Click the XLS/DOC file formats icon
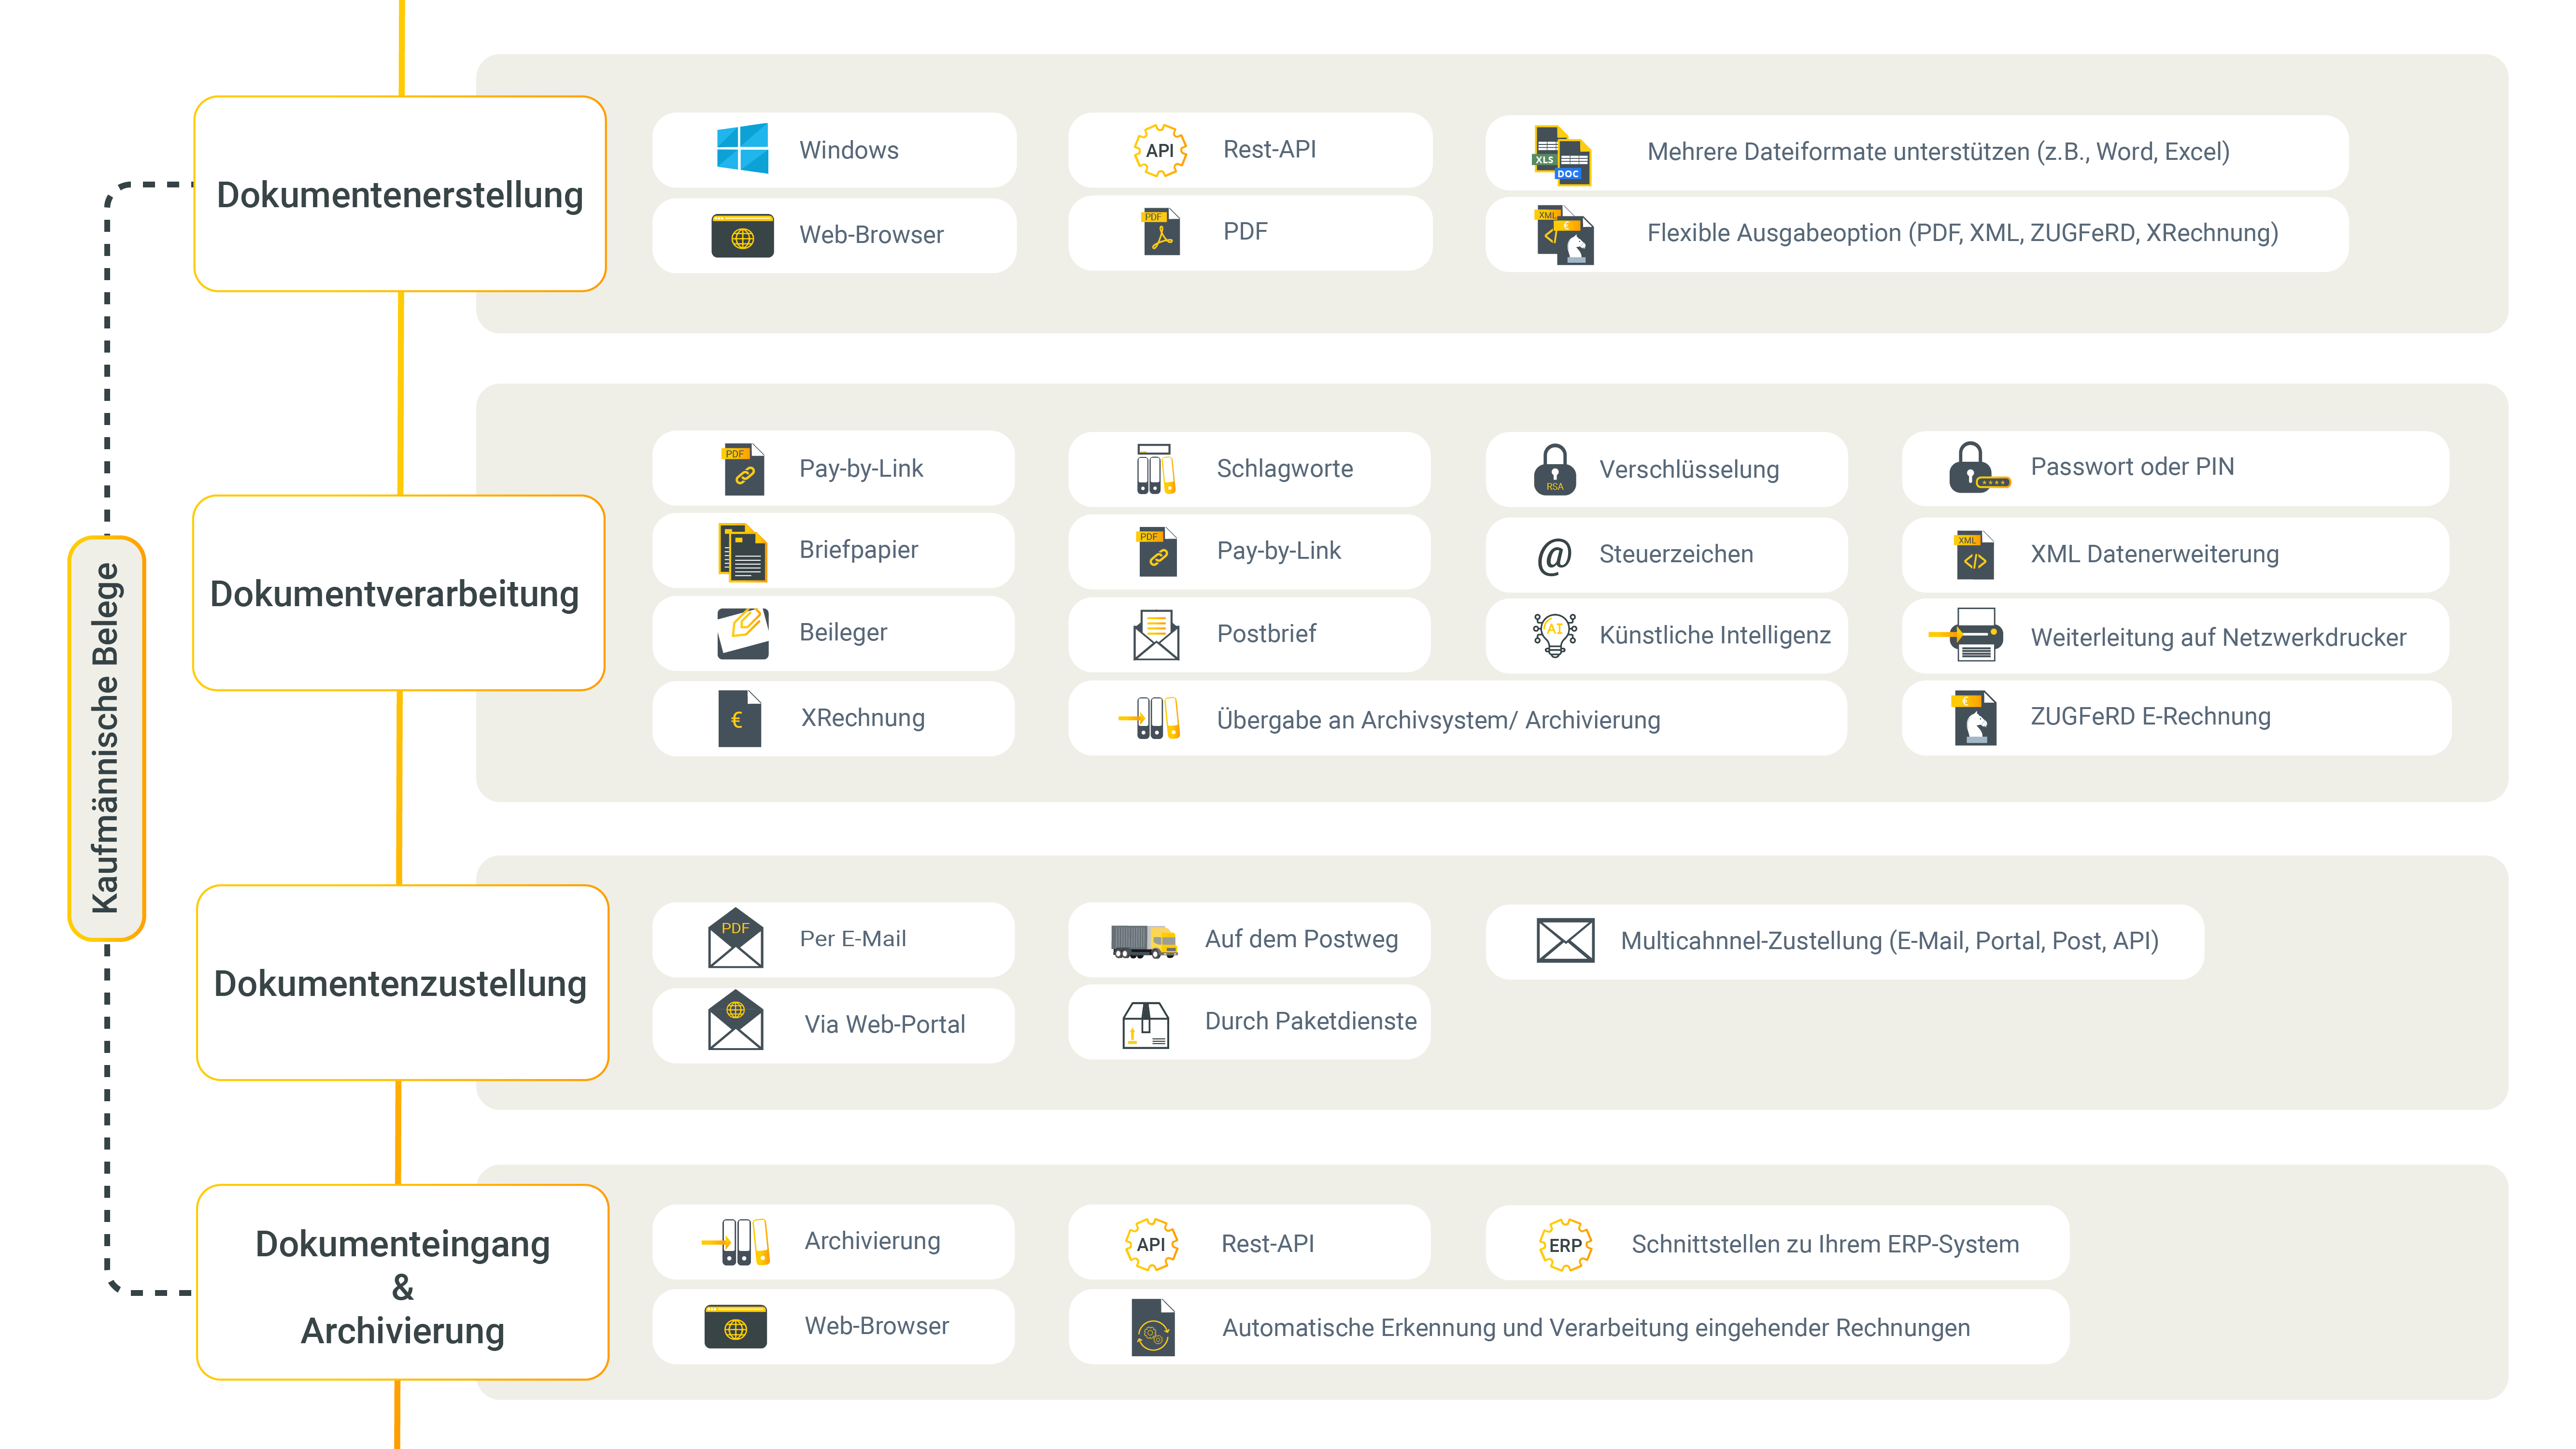2576x1449 pixels. [x=1562, y=155]
